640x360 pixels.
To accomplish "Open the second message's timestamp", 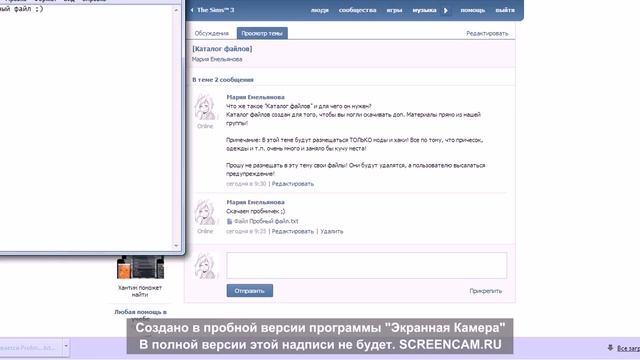I will (246, 231).
